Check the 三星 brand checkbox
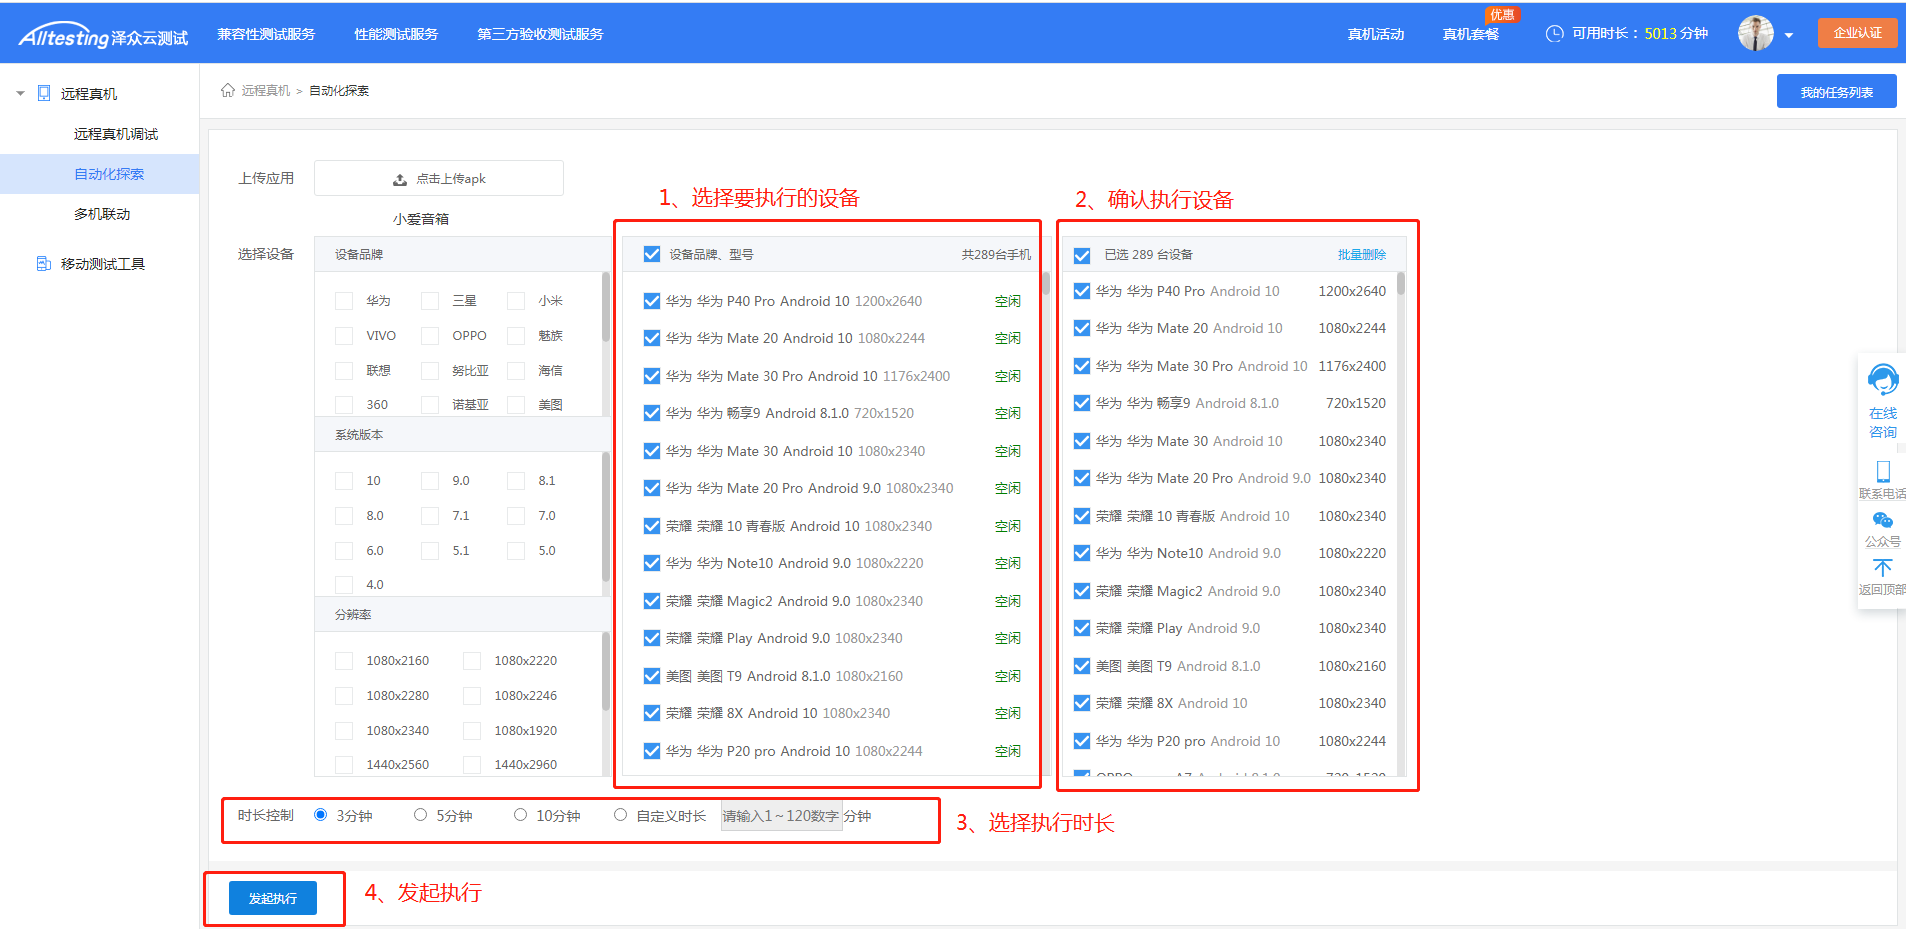This screenshot has height=929, width=1906. click(430, 301)
